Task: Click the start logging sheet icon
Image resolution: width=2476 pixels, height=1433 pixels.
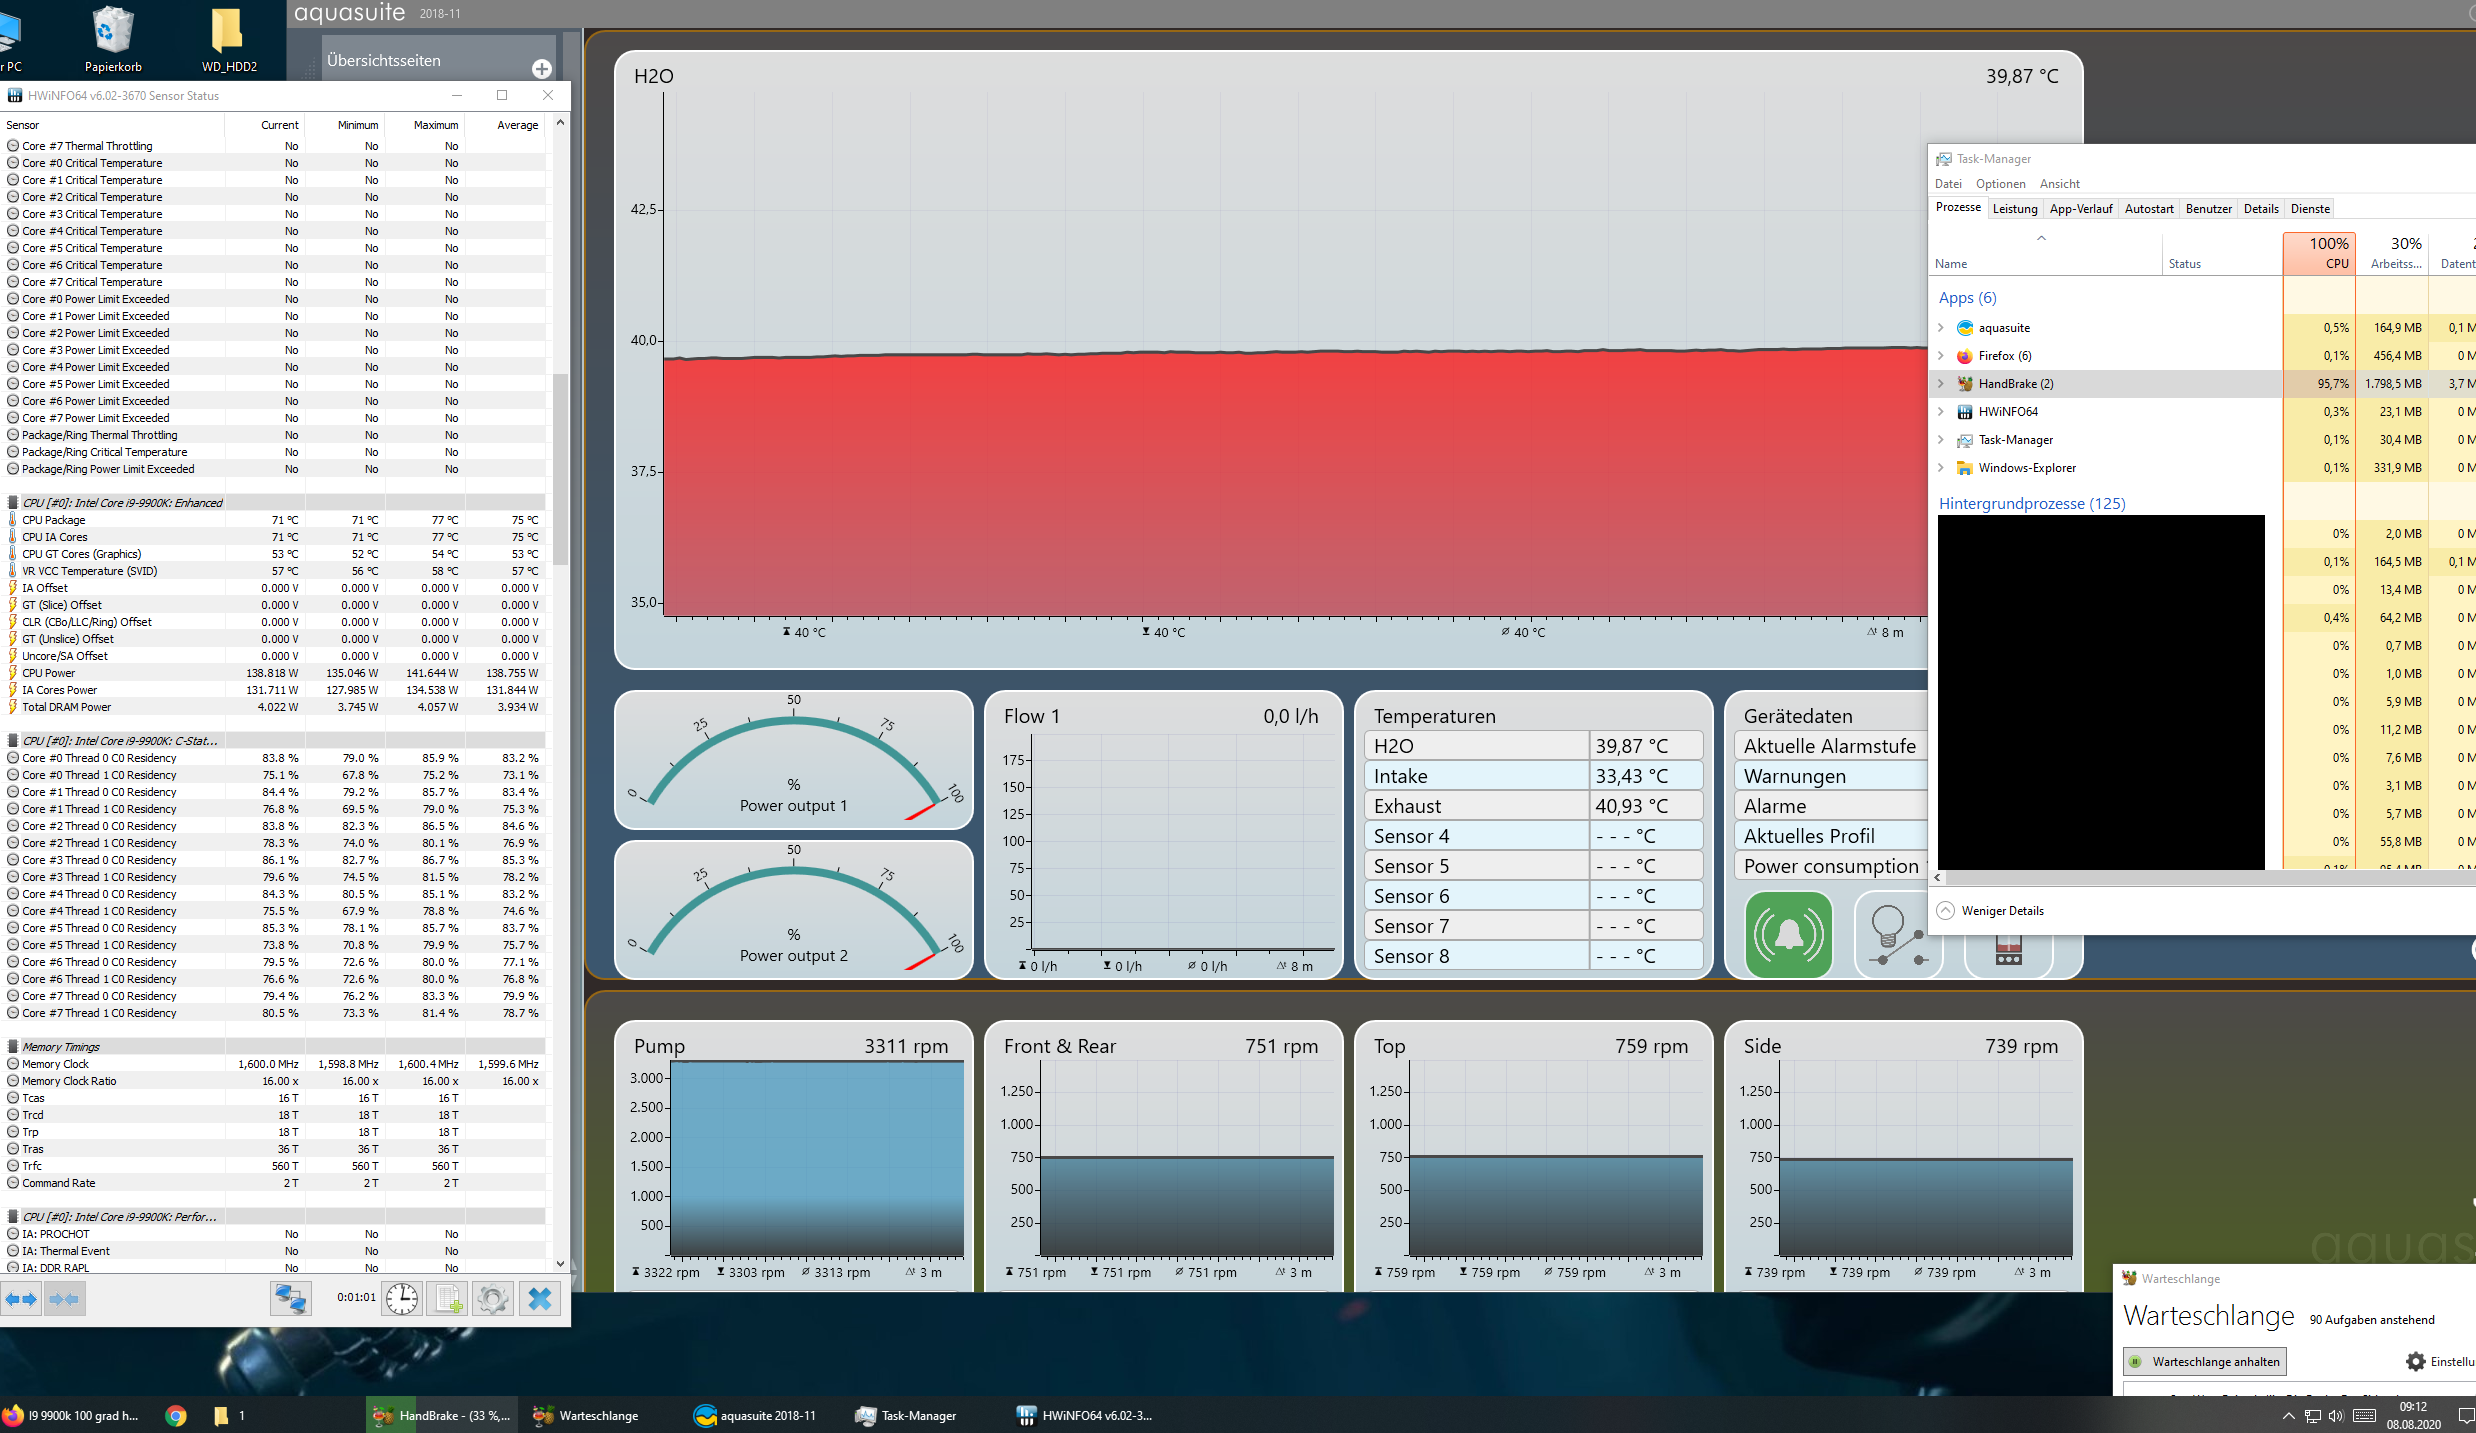Action: [448, 1299]
